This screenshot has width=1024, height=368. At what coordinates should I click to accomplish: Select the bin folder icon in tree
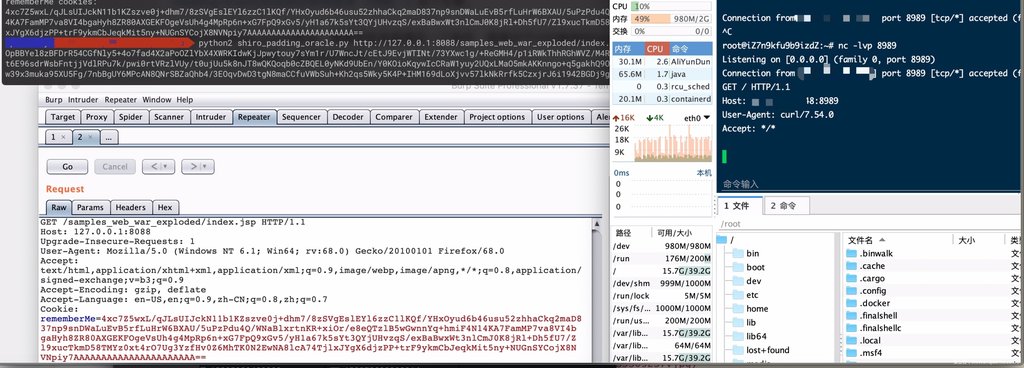coord(738,253)
